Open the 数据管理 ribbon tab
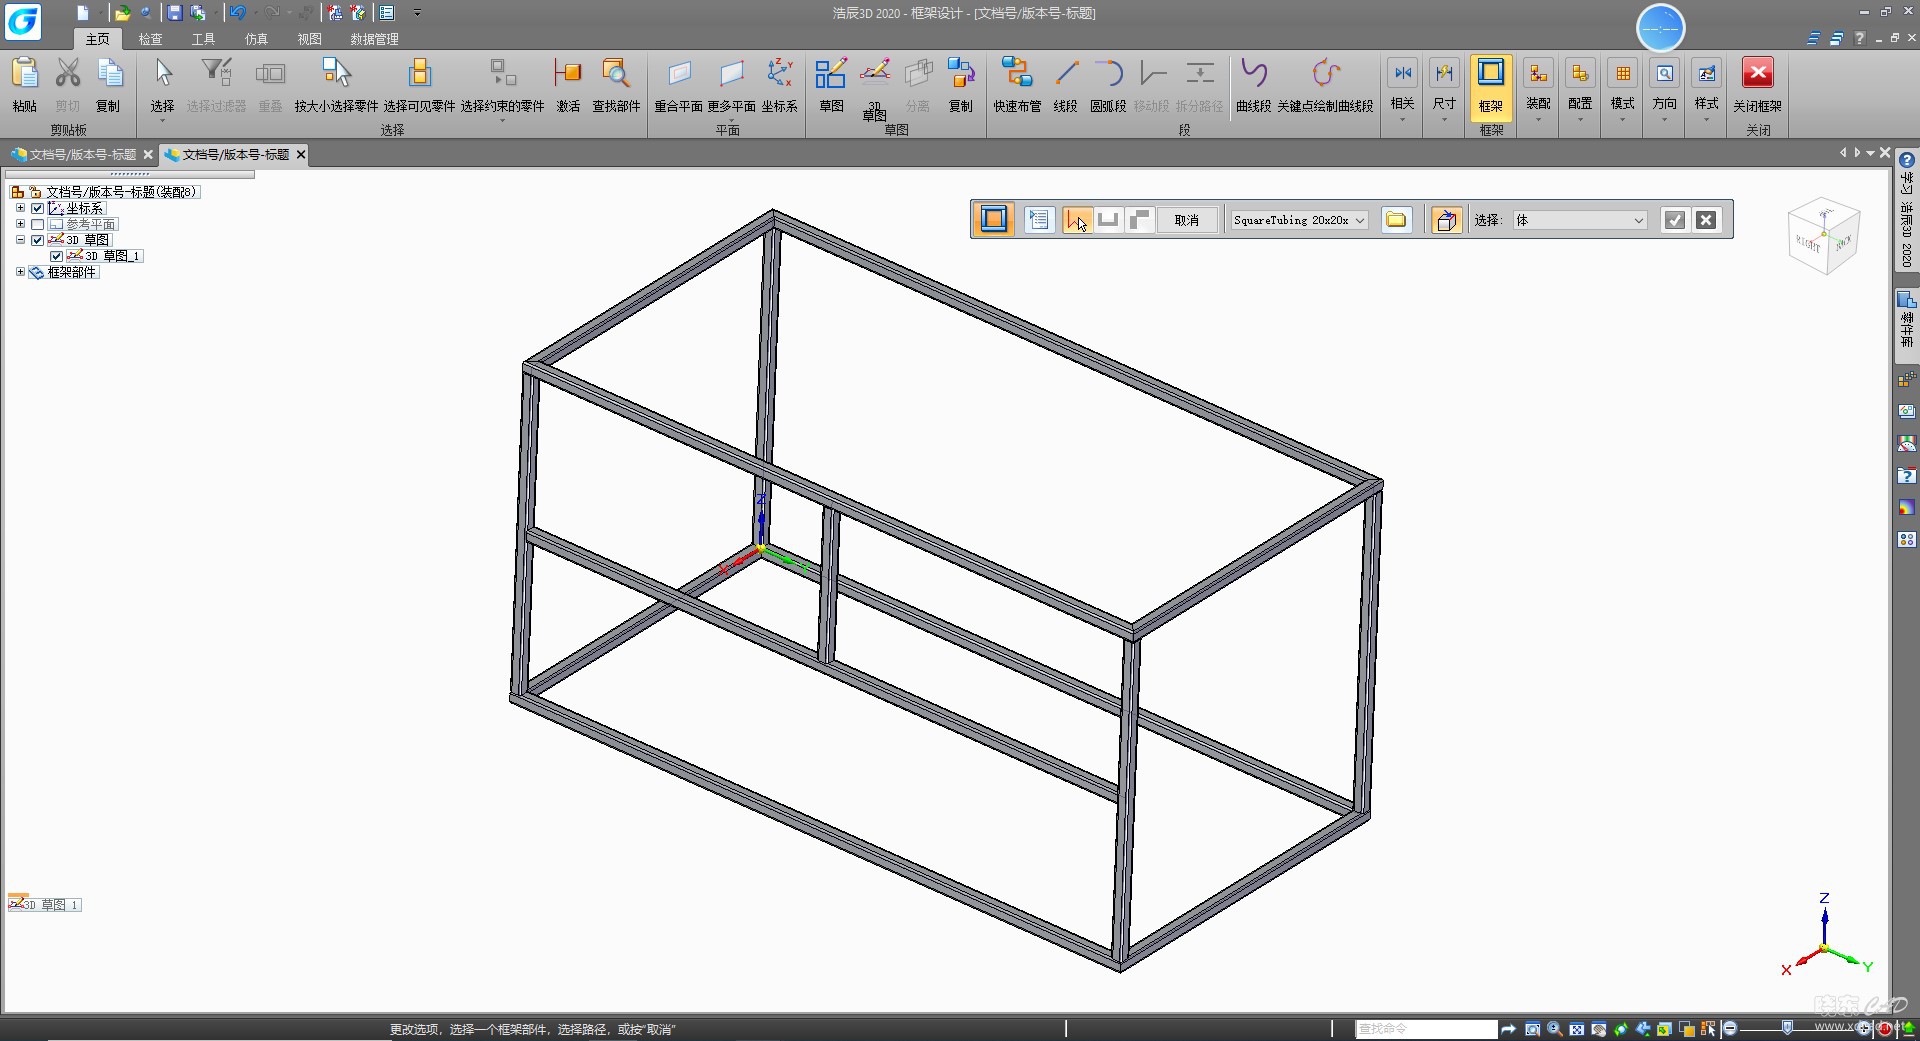Image resolution: width=1920 pixels, height=1041 pixels. pyautogui.click(x=374, y=39)
